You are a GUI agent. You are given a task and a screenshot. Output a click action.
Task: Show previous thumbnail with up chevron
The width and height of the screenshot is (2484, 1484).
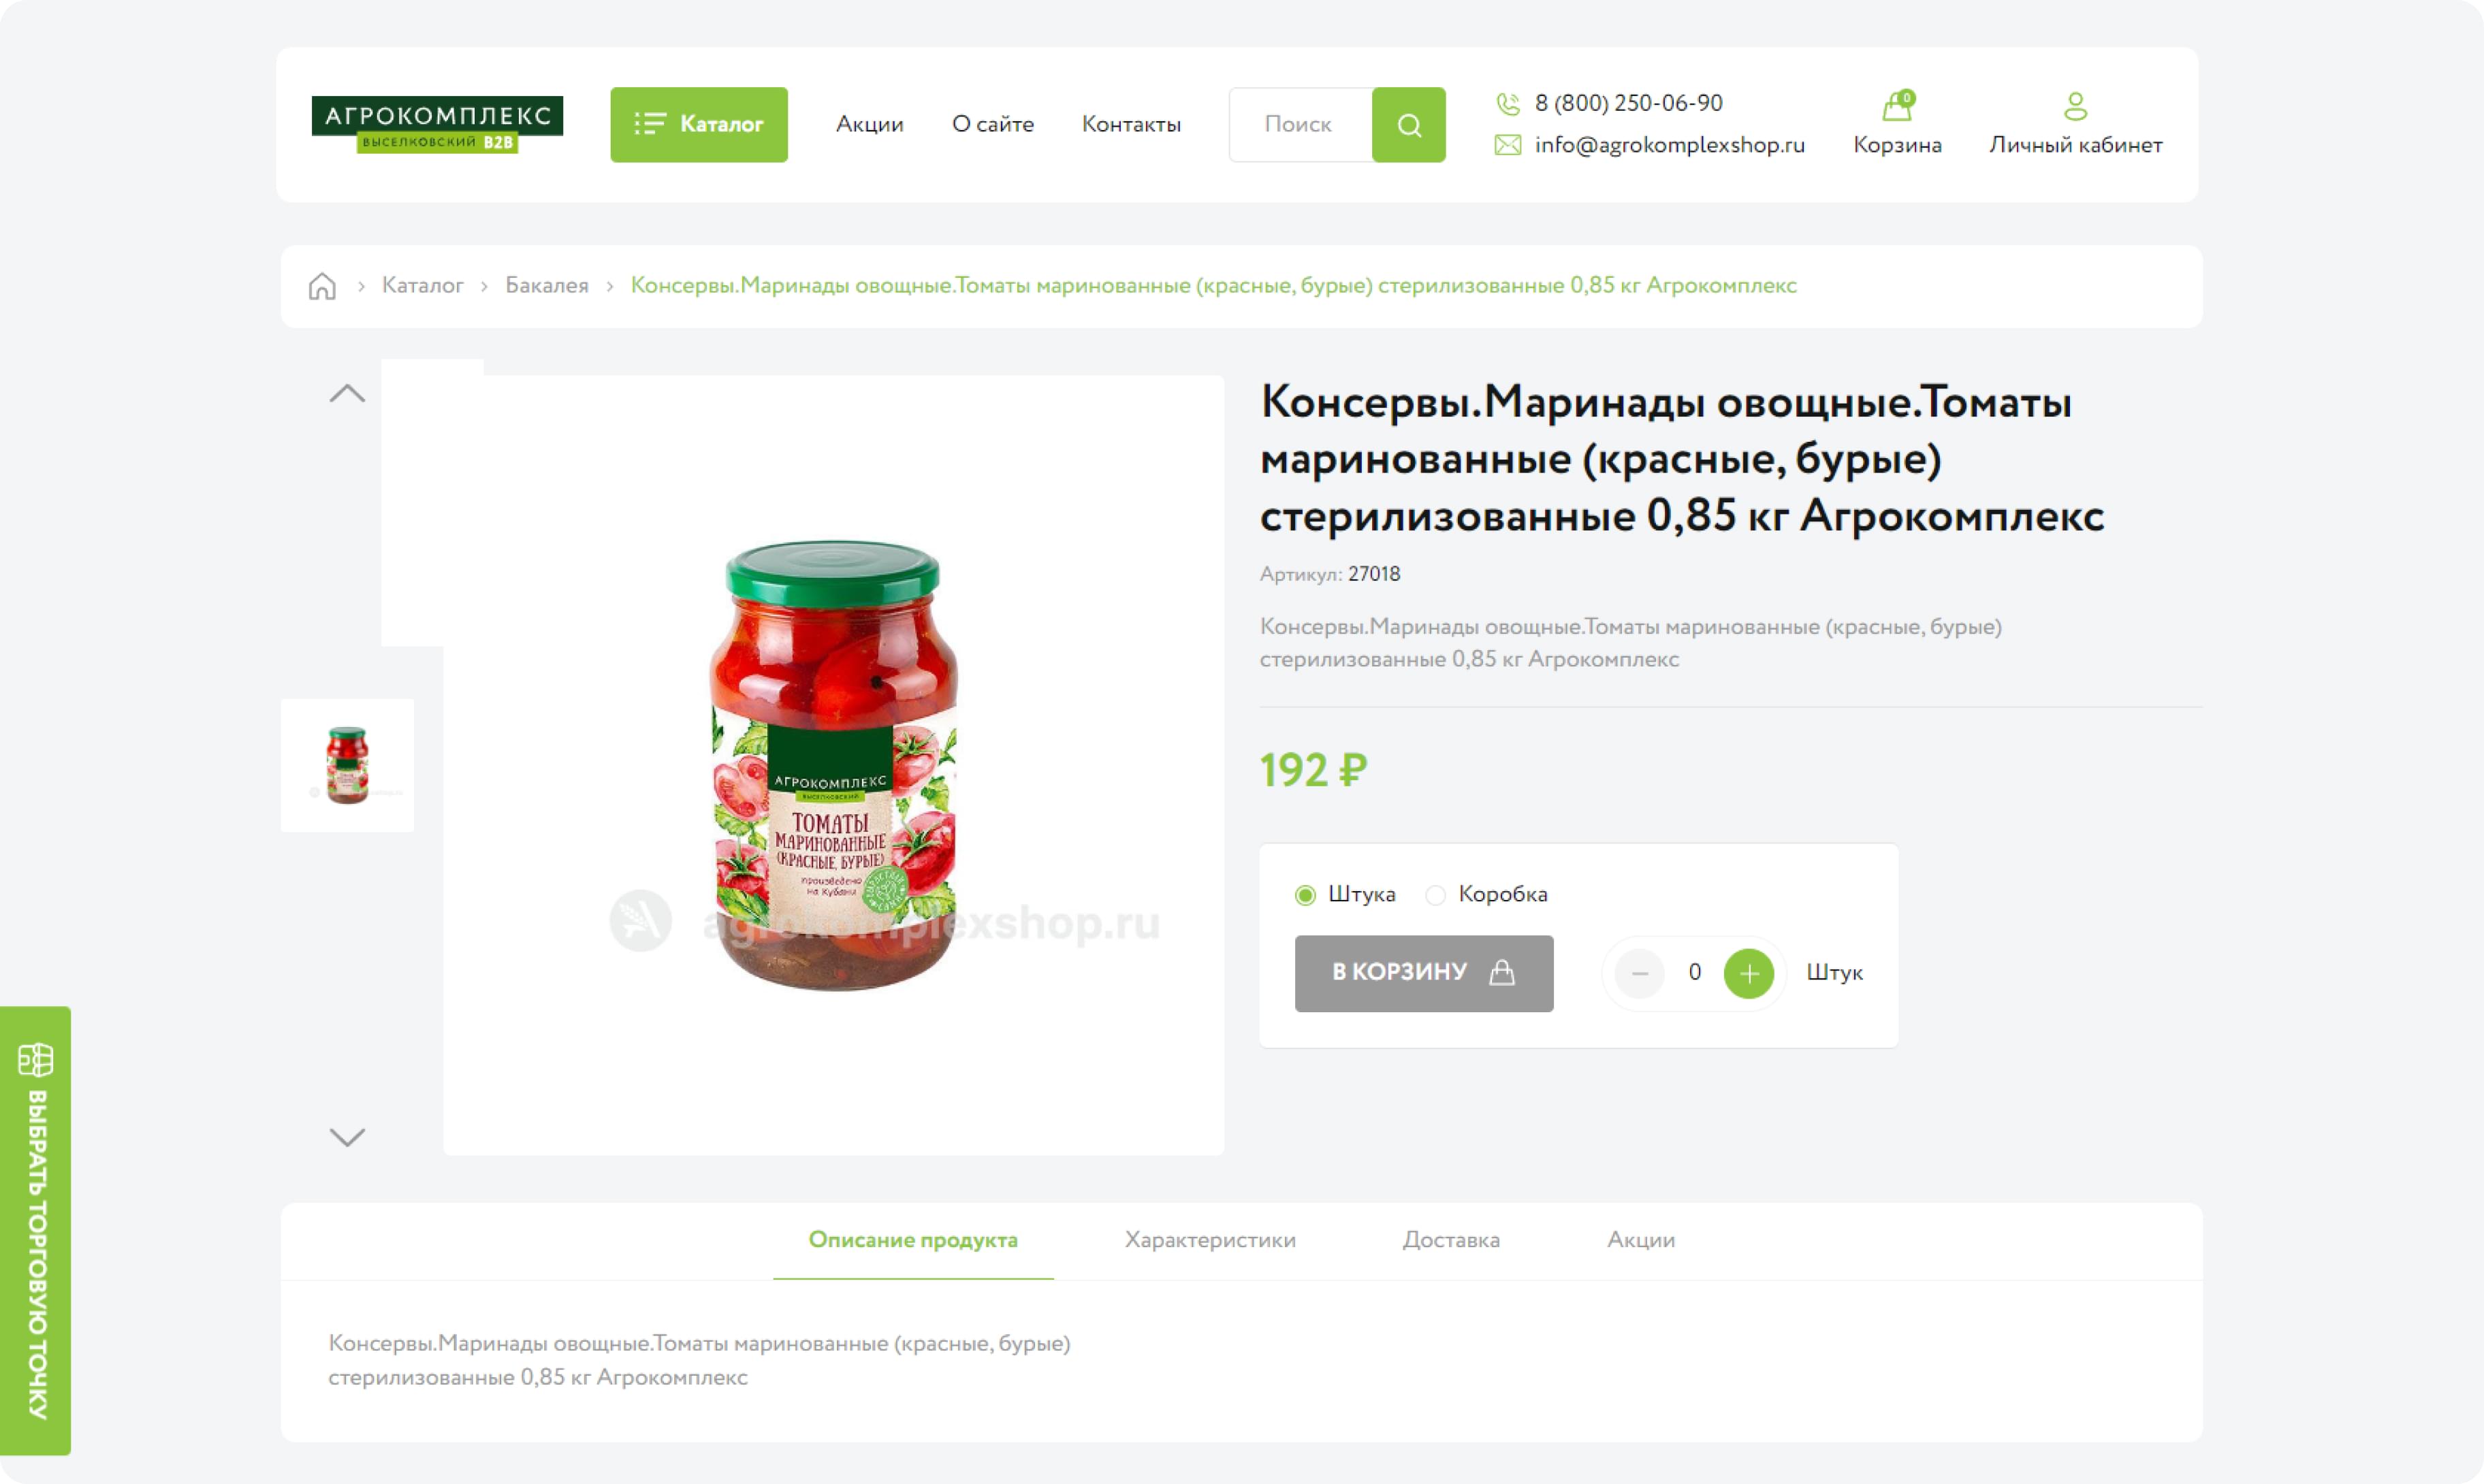[x=347, y=393]
